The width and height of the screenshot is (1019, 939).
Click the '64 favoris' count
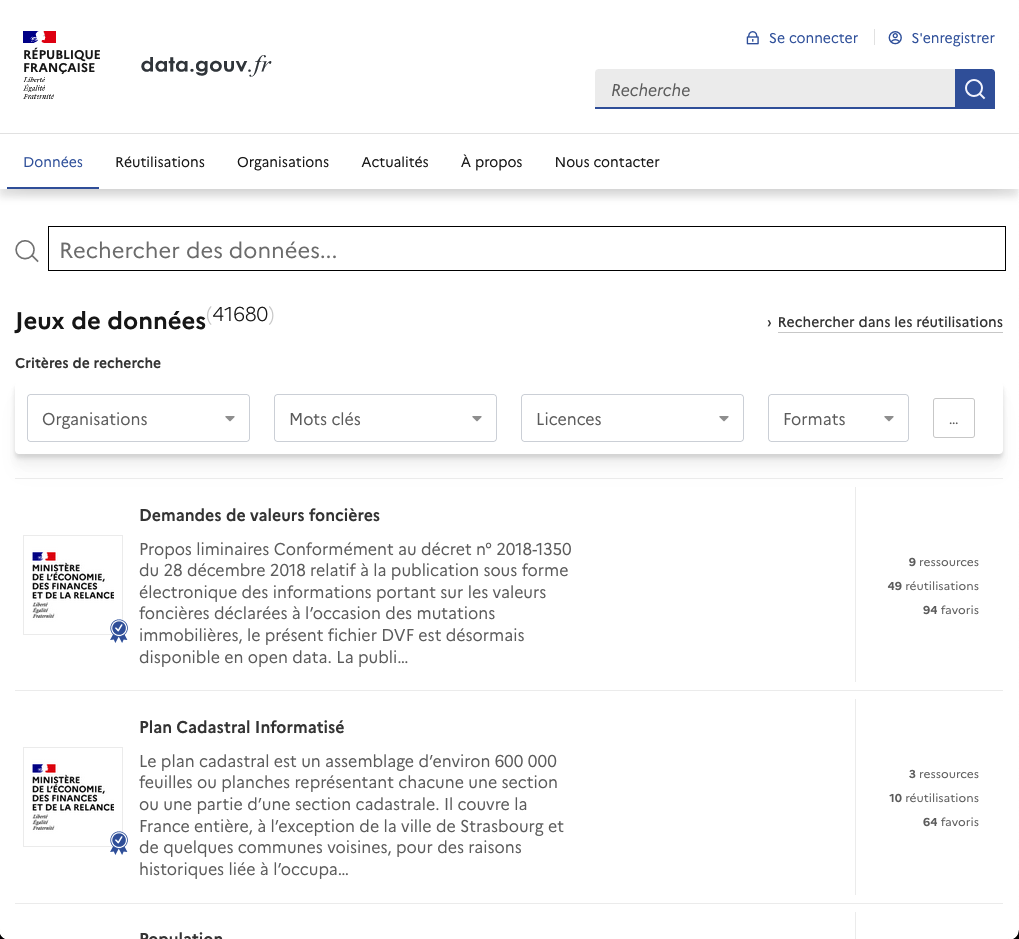[950, 822]
